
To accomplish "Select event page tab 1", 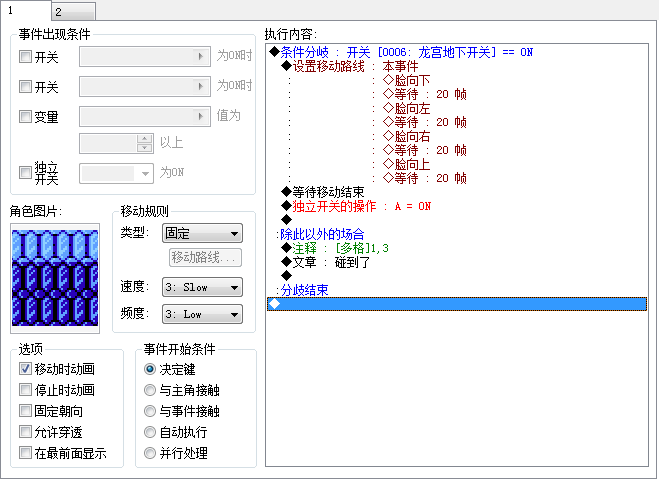I will (x=26, y=11).
